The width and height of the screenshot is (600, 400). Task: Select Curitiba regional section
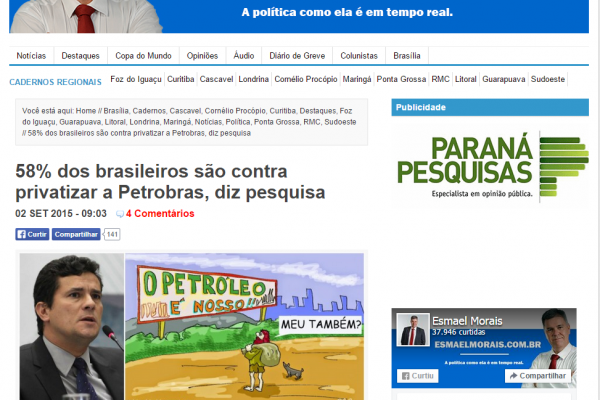pyautogui.click(x=181, y=79)
